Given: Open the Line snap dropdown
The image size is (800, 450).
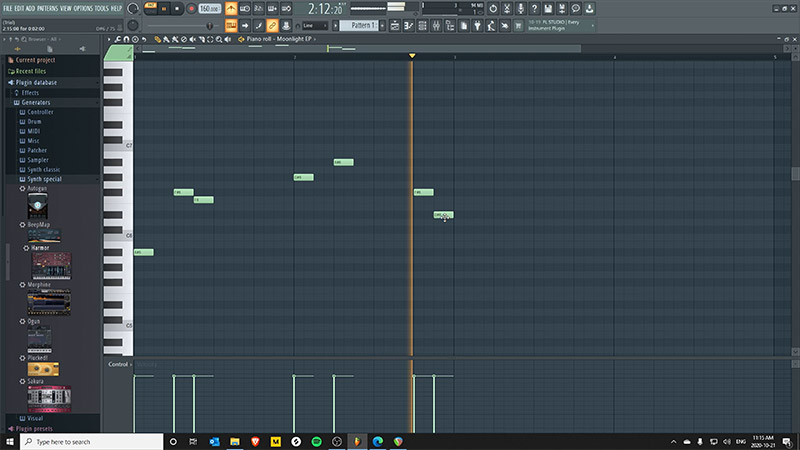Looking at the screenshot, I should (314, 25).
